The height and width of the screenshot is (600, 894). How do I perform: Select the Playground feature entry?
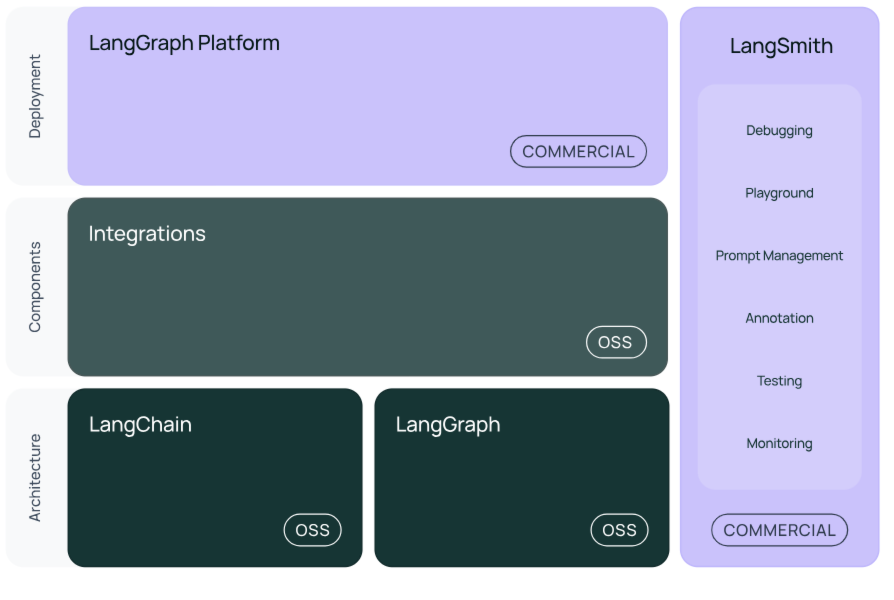pyautogui.click(x=779, y=192)
